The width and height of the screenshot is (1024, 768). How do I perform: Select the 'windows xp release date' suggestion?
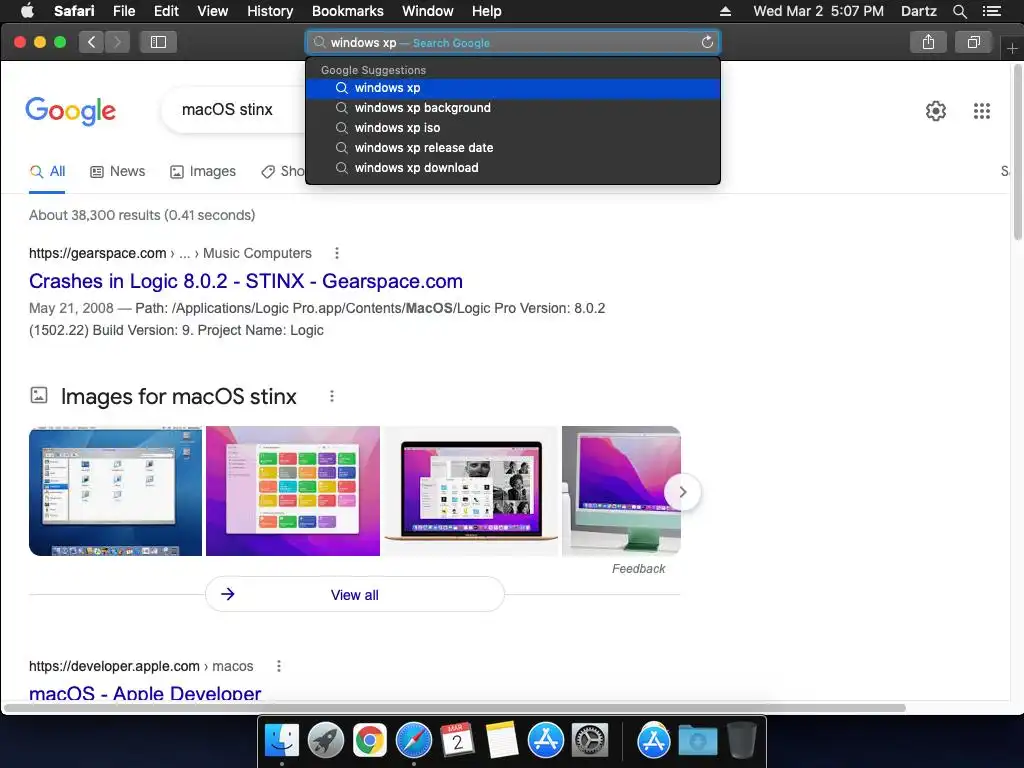pos(513,148)
